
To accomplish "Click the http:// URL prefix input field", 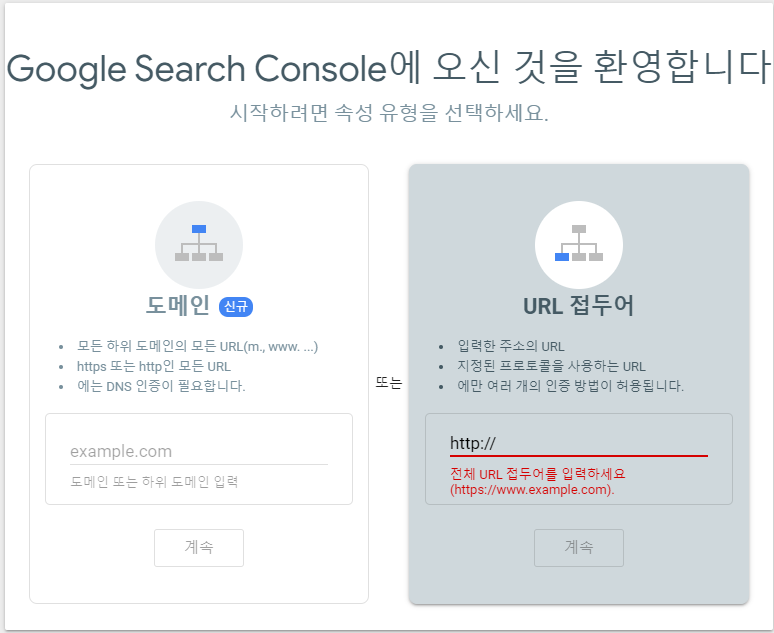I will 579,443.
